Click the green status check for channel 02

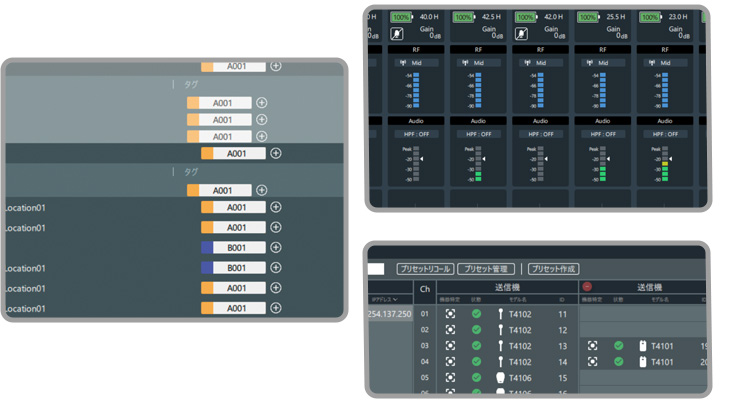tap(477, 330)
